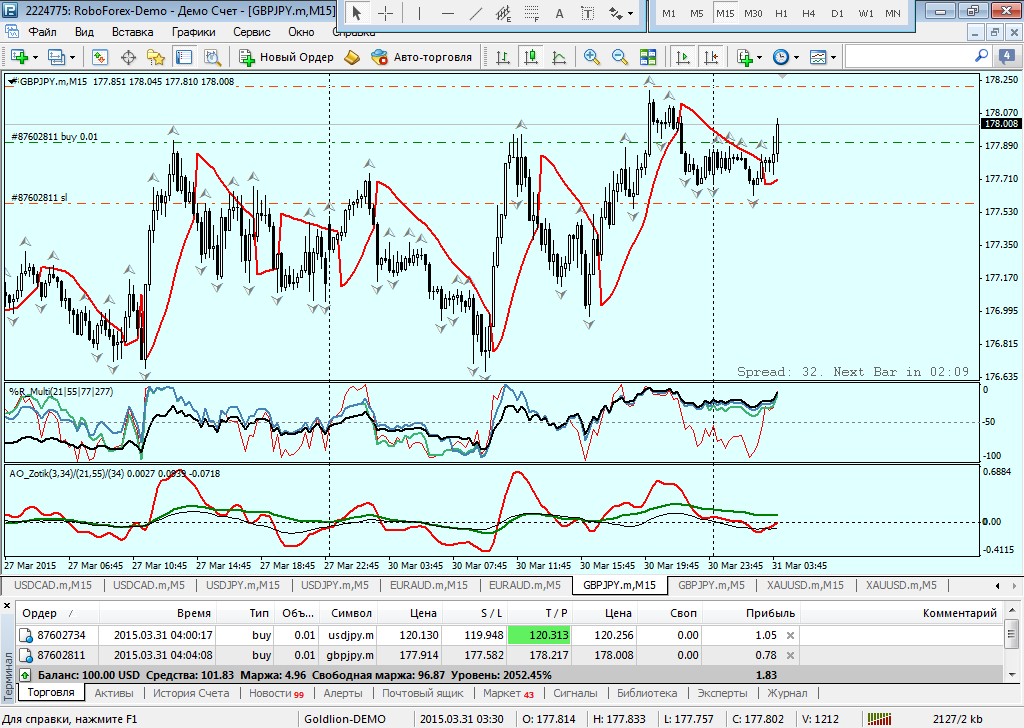1024x728 pixels.
Task: Click the trade list vertical scrollbar
Action: [x=1012, y=642]
